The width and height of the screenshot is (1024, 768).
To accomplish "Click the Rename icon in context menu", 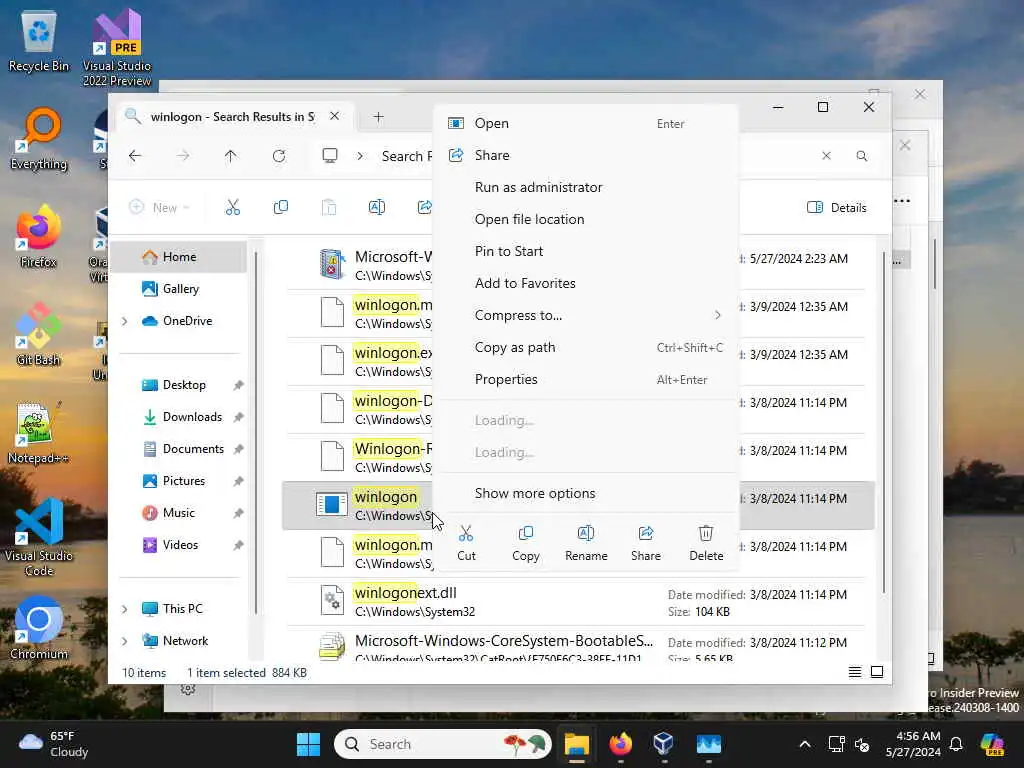I will tap(586, 534).
